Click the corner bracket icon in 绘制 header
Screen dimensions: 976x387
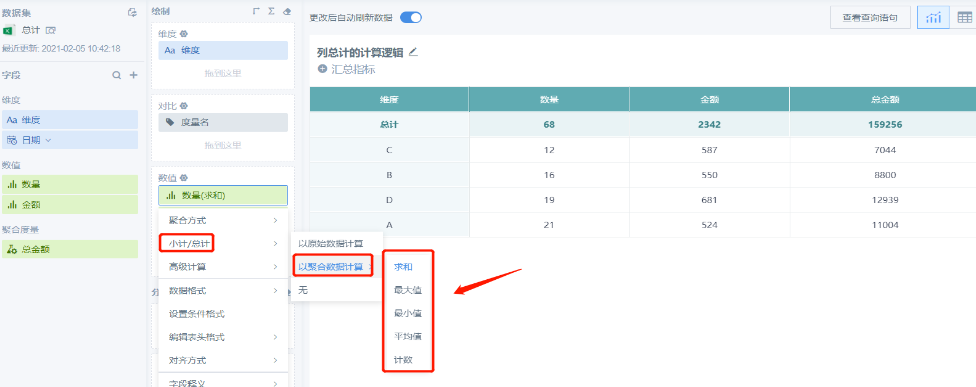256,11
